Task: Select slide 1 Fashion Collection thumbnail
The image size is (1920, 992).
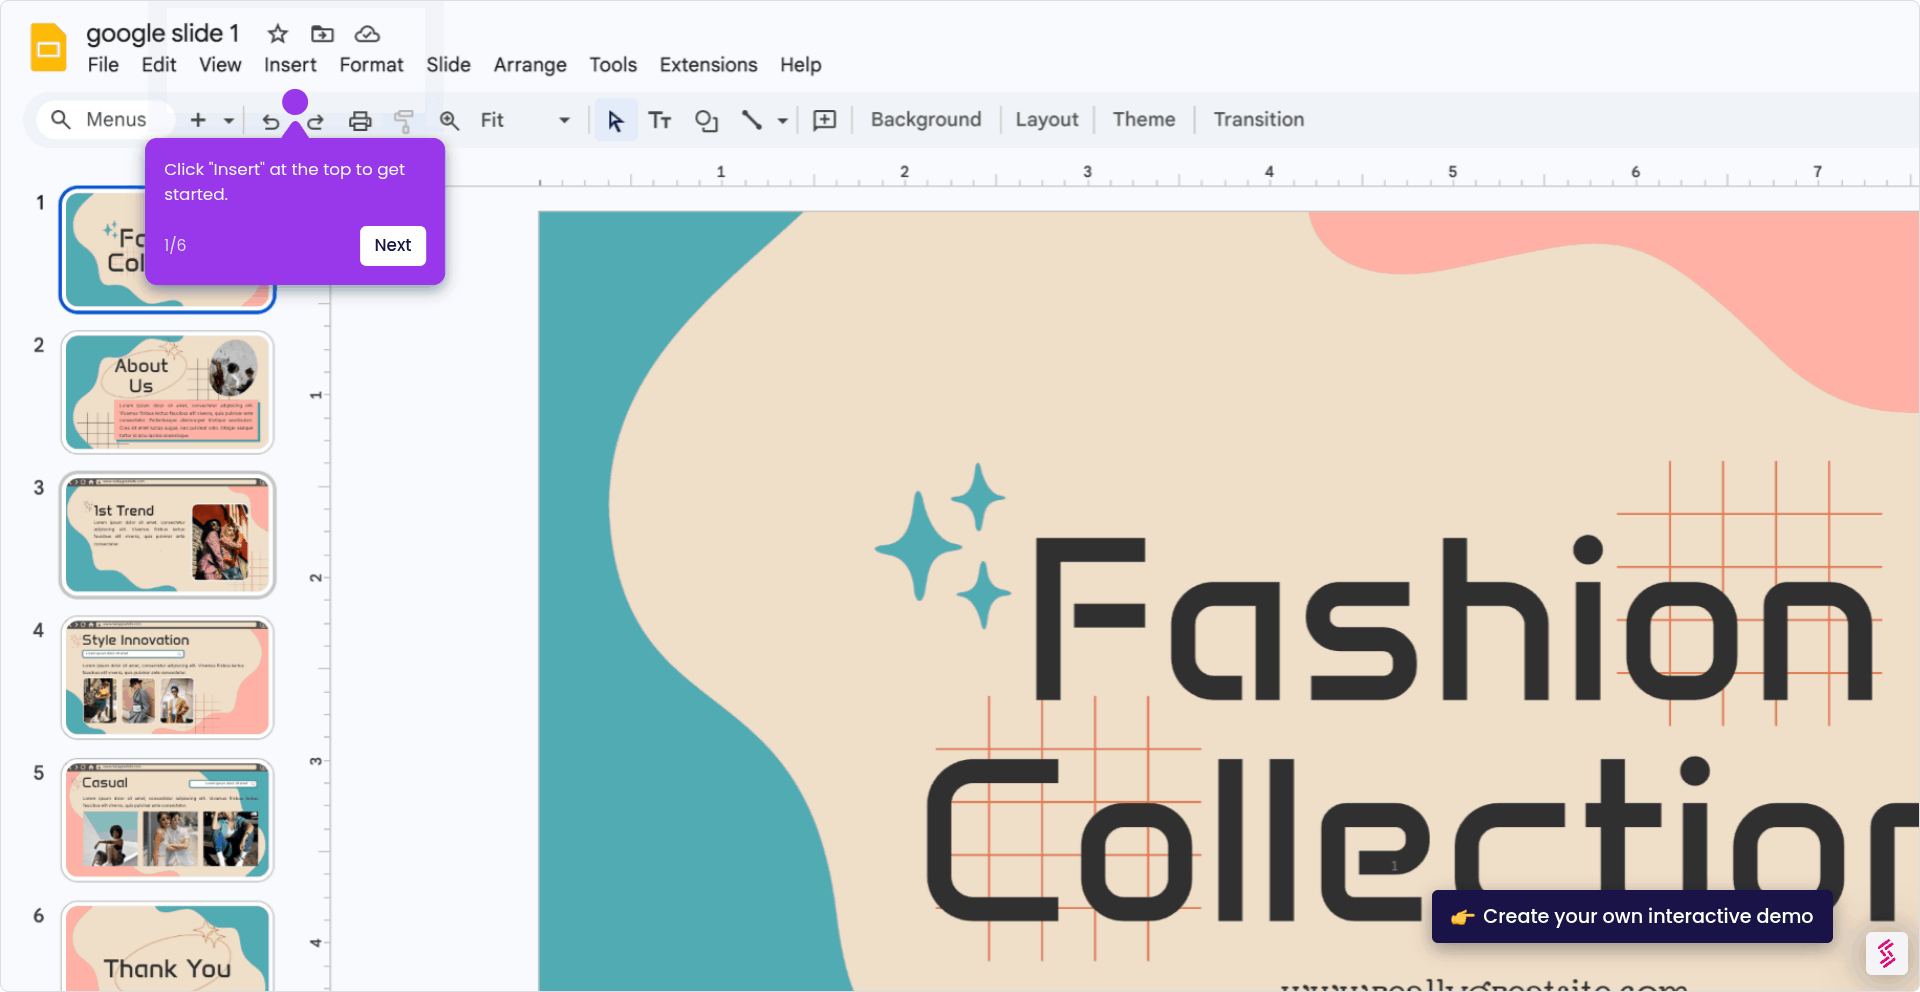Action: (167, 250)
